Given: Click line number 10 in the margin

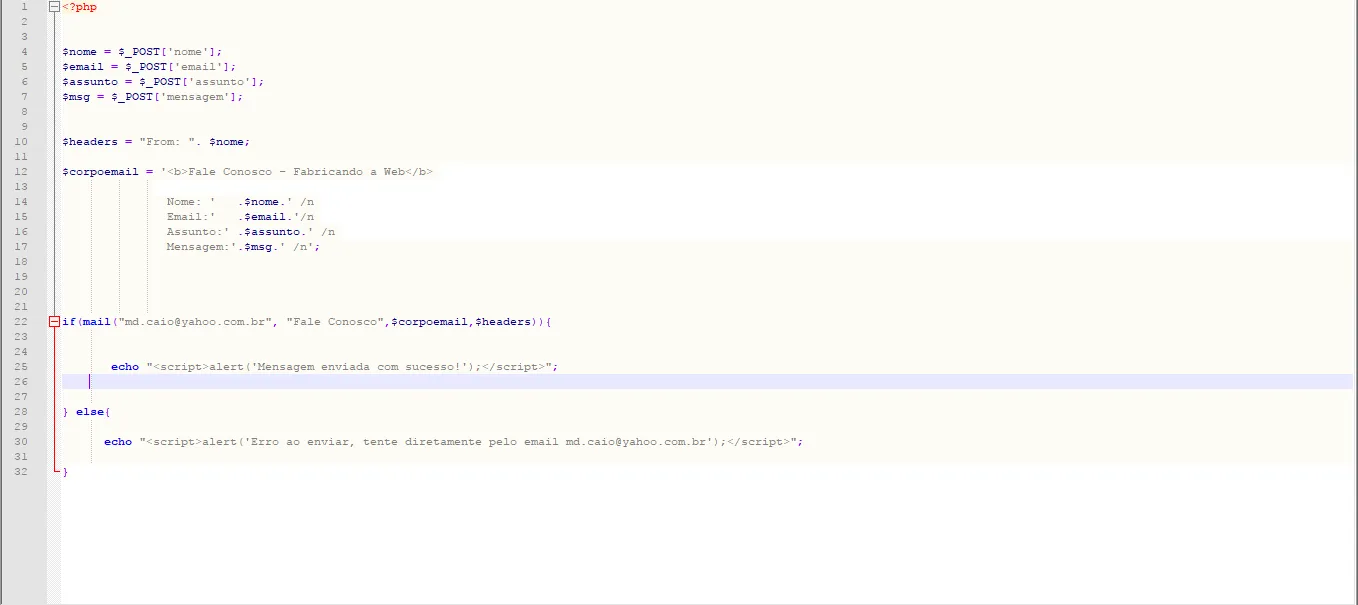Looking at the screenshot, I should coord(22,142).
